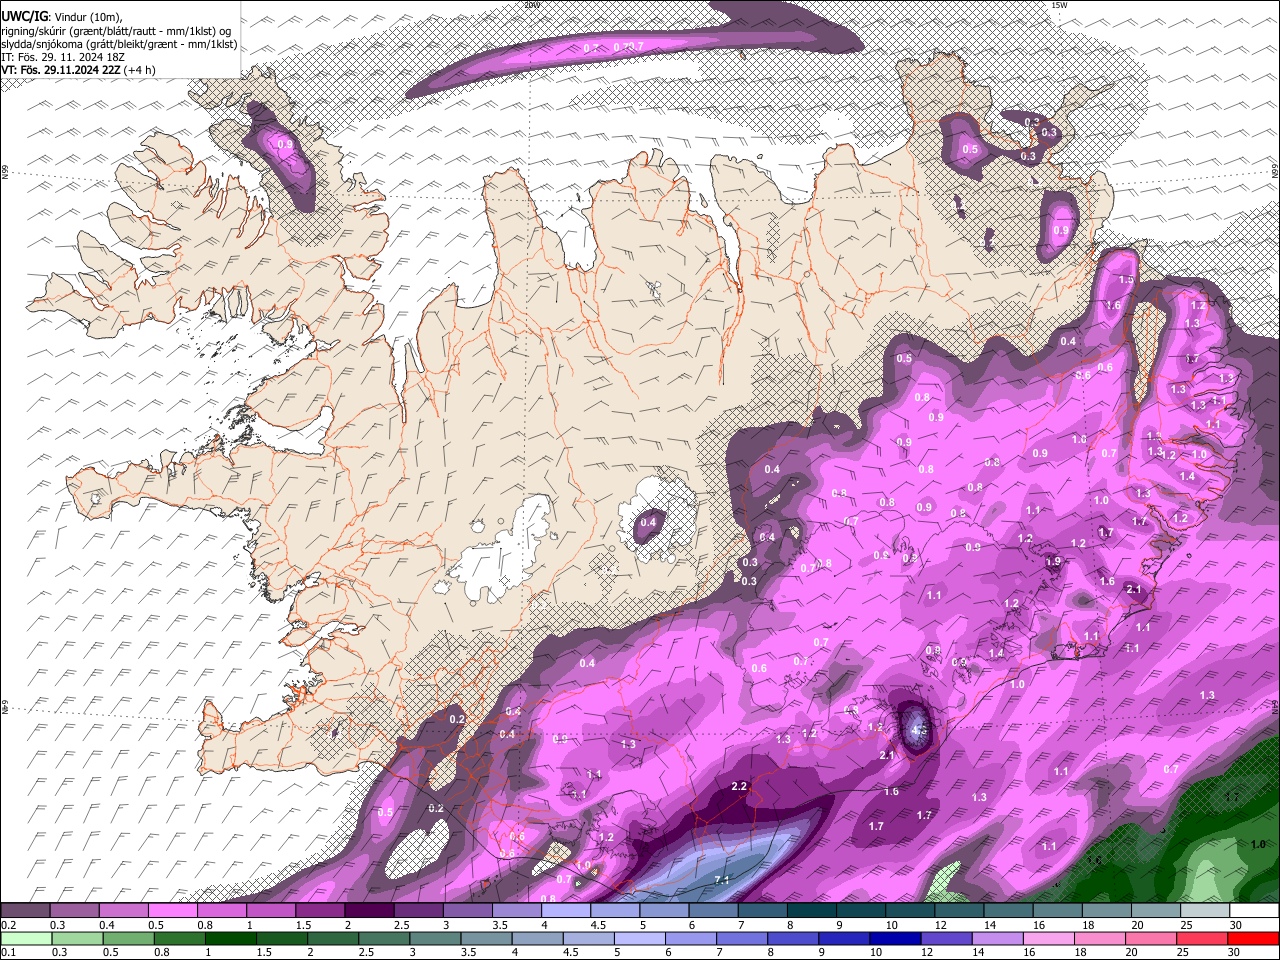Click the 7.1 precipitation value near bottom
The width and height of the screenshot is (1280, 960).
(x=722, y=880)
